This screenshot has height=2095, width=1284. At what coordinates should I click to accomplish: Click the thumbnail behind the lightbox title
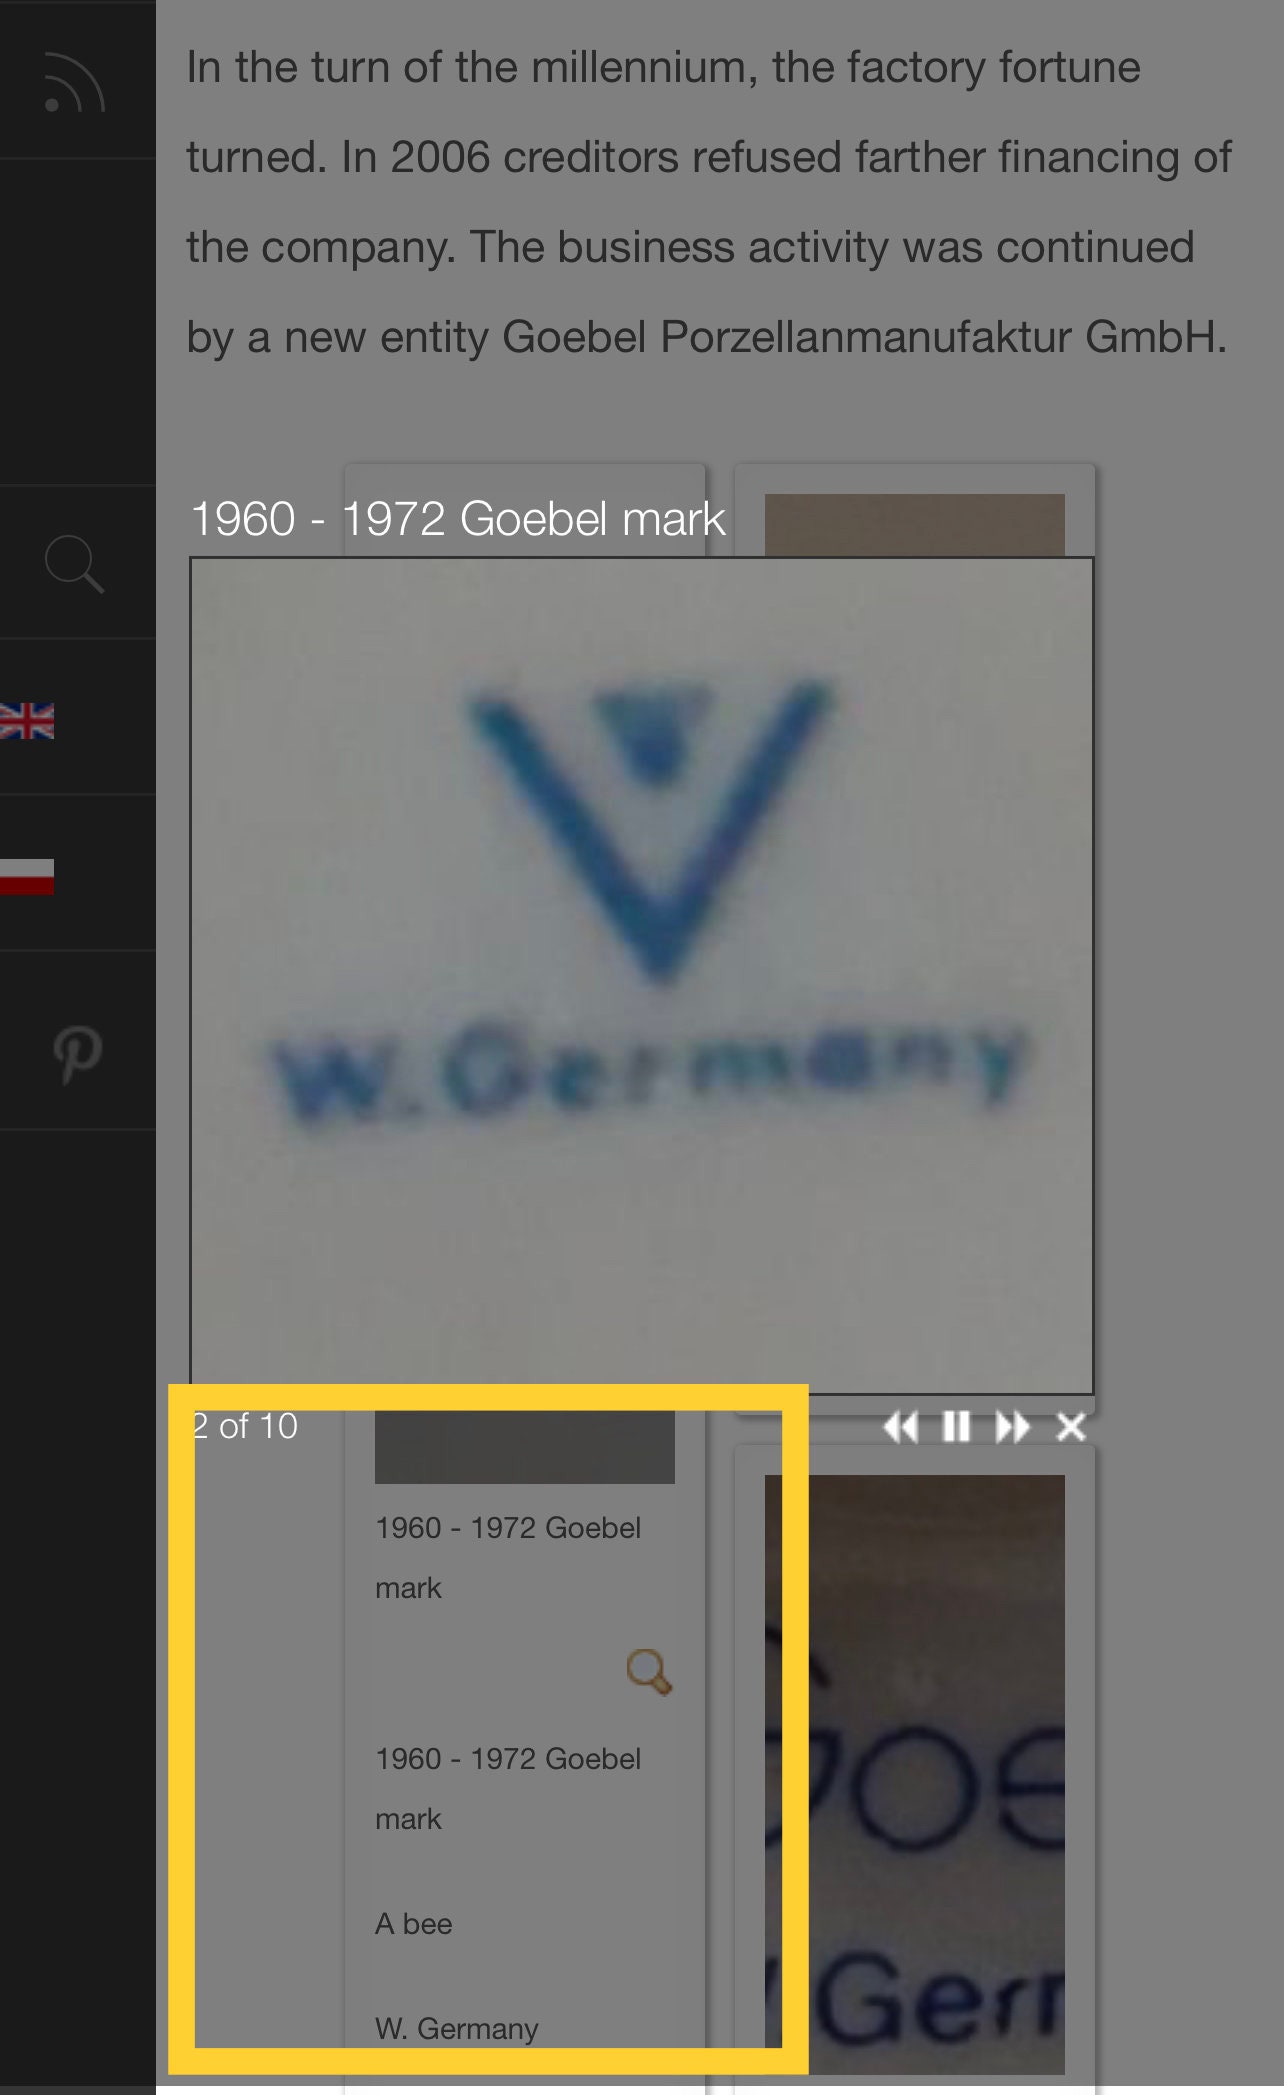point(914,524)
